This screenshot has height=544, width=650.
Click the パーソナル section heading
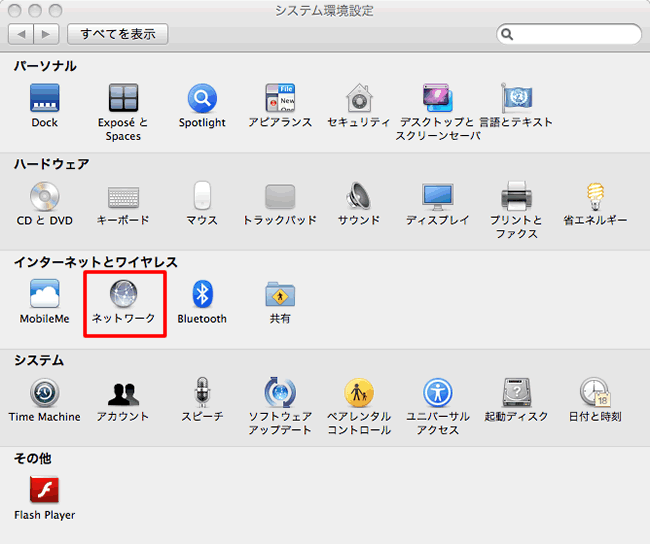45,66
